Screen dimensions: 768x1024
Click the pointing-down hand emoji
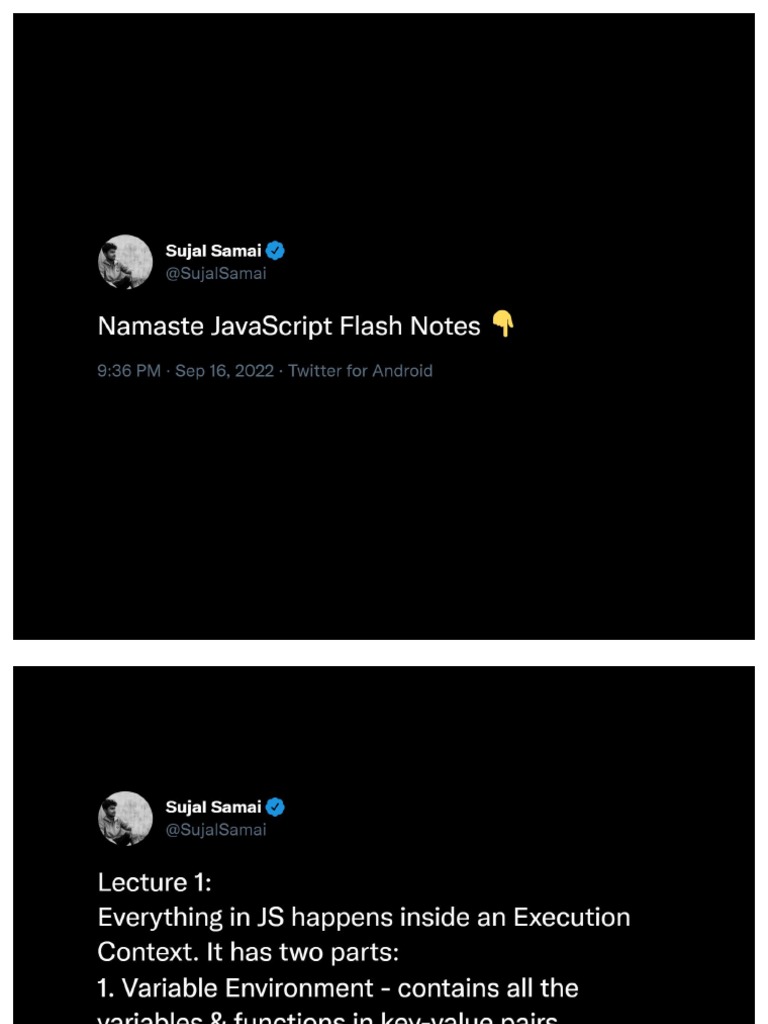tap(503, 324)
